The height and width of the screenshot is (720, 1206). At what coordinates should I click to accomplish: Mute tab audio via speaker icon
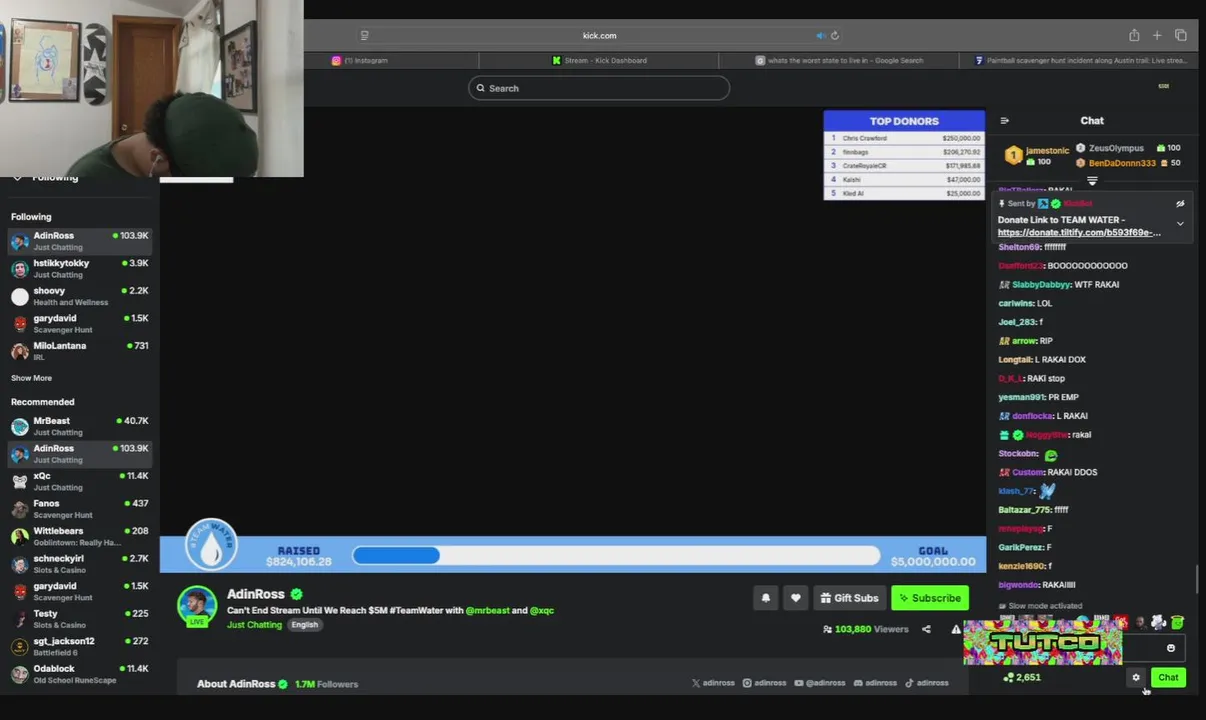coord(820,35)
